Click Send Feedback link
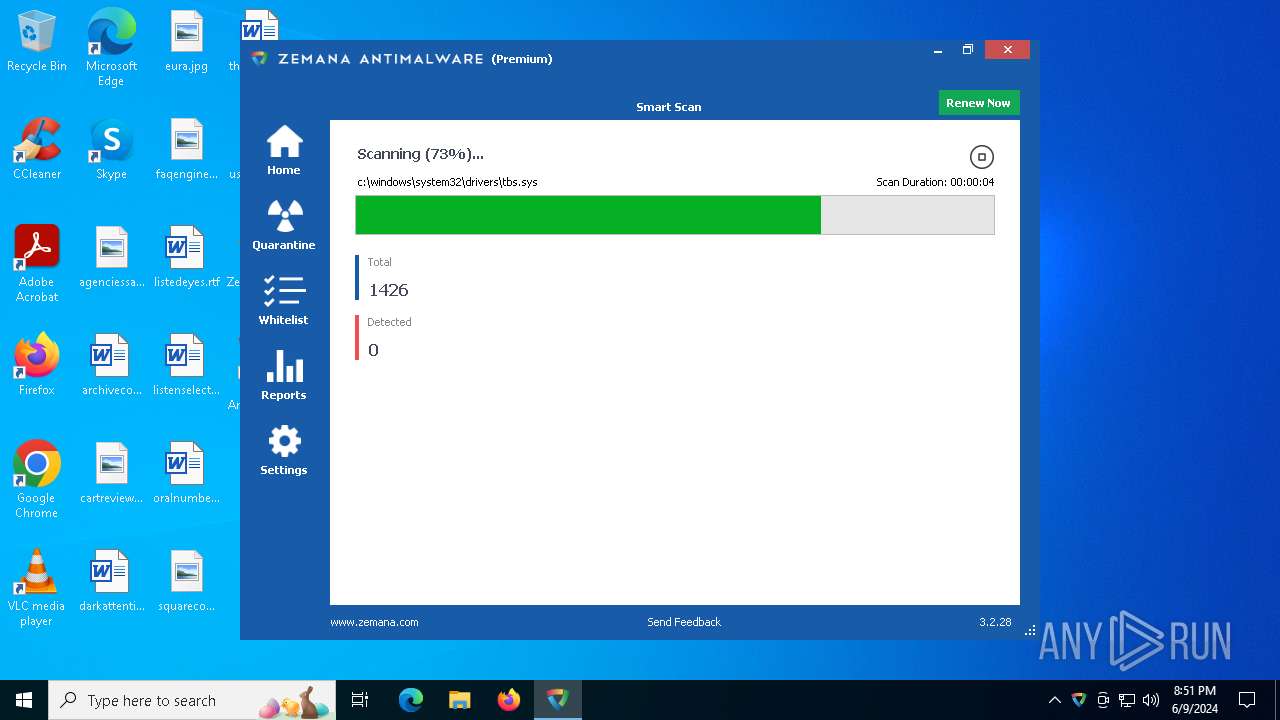Viewport: 1280px width, 720px height. pyautogui.click(x=684, y=622)
